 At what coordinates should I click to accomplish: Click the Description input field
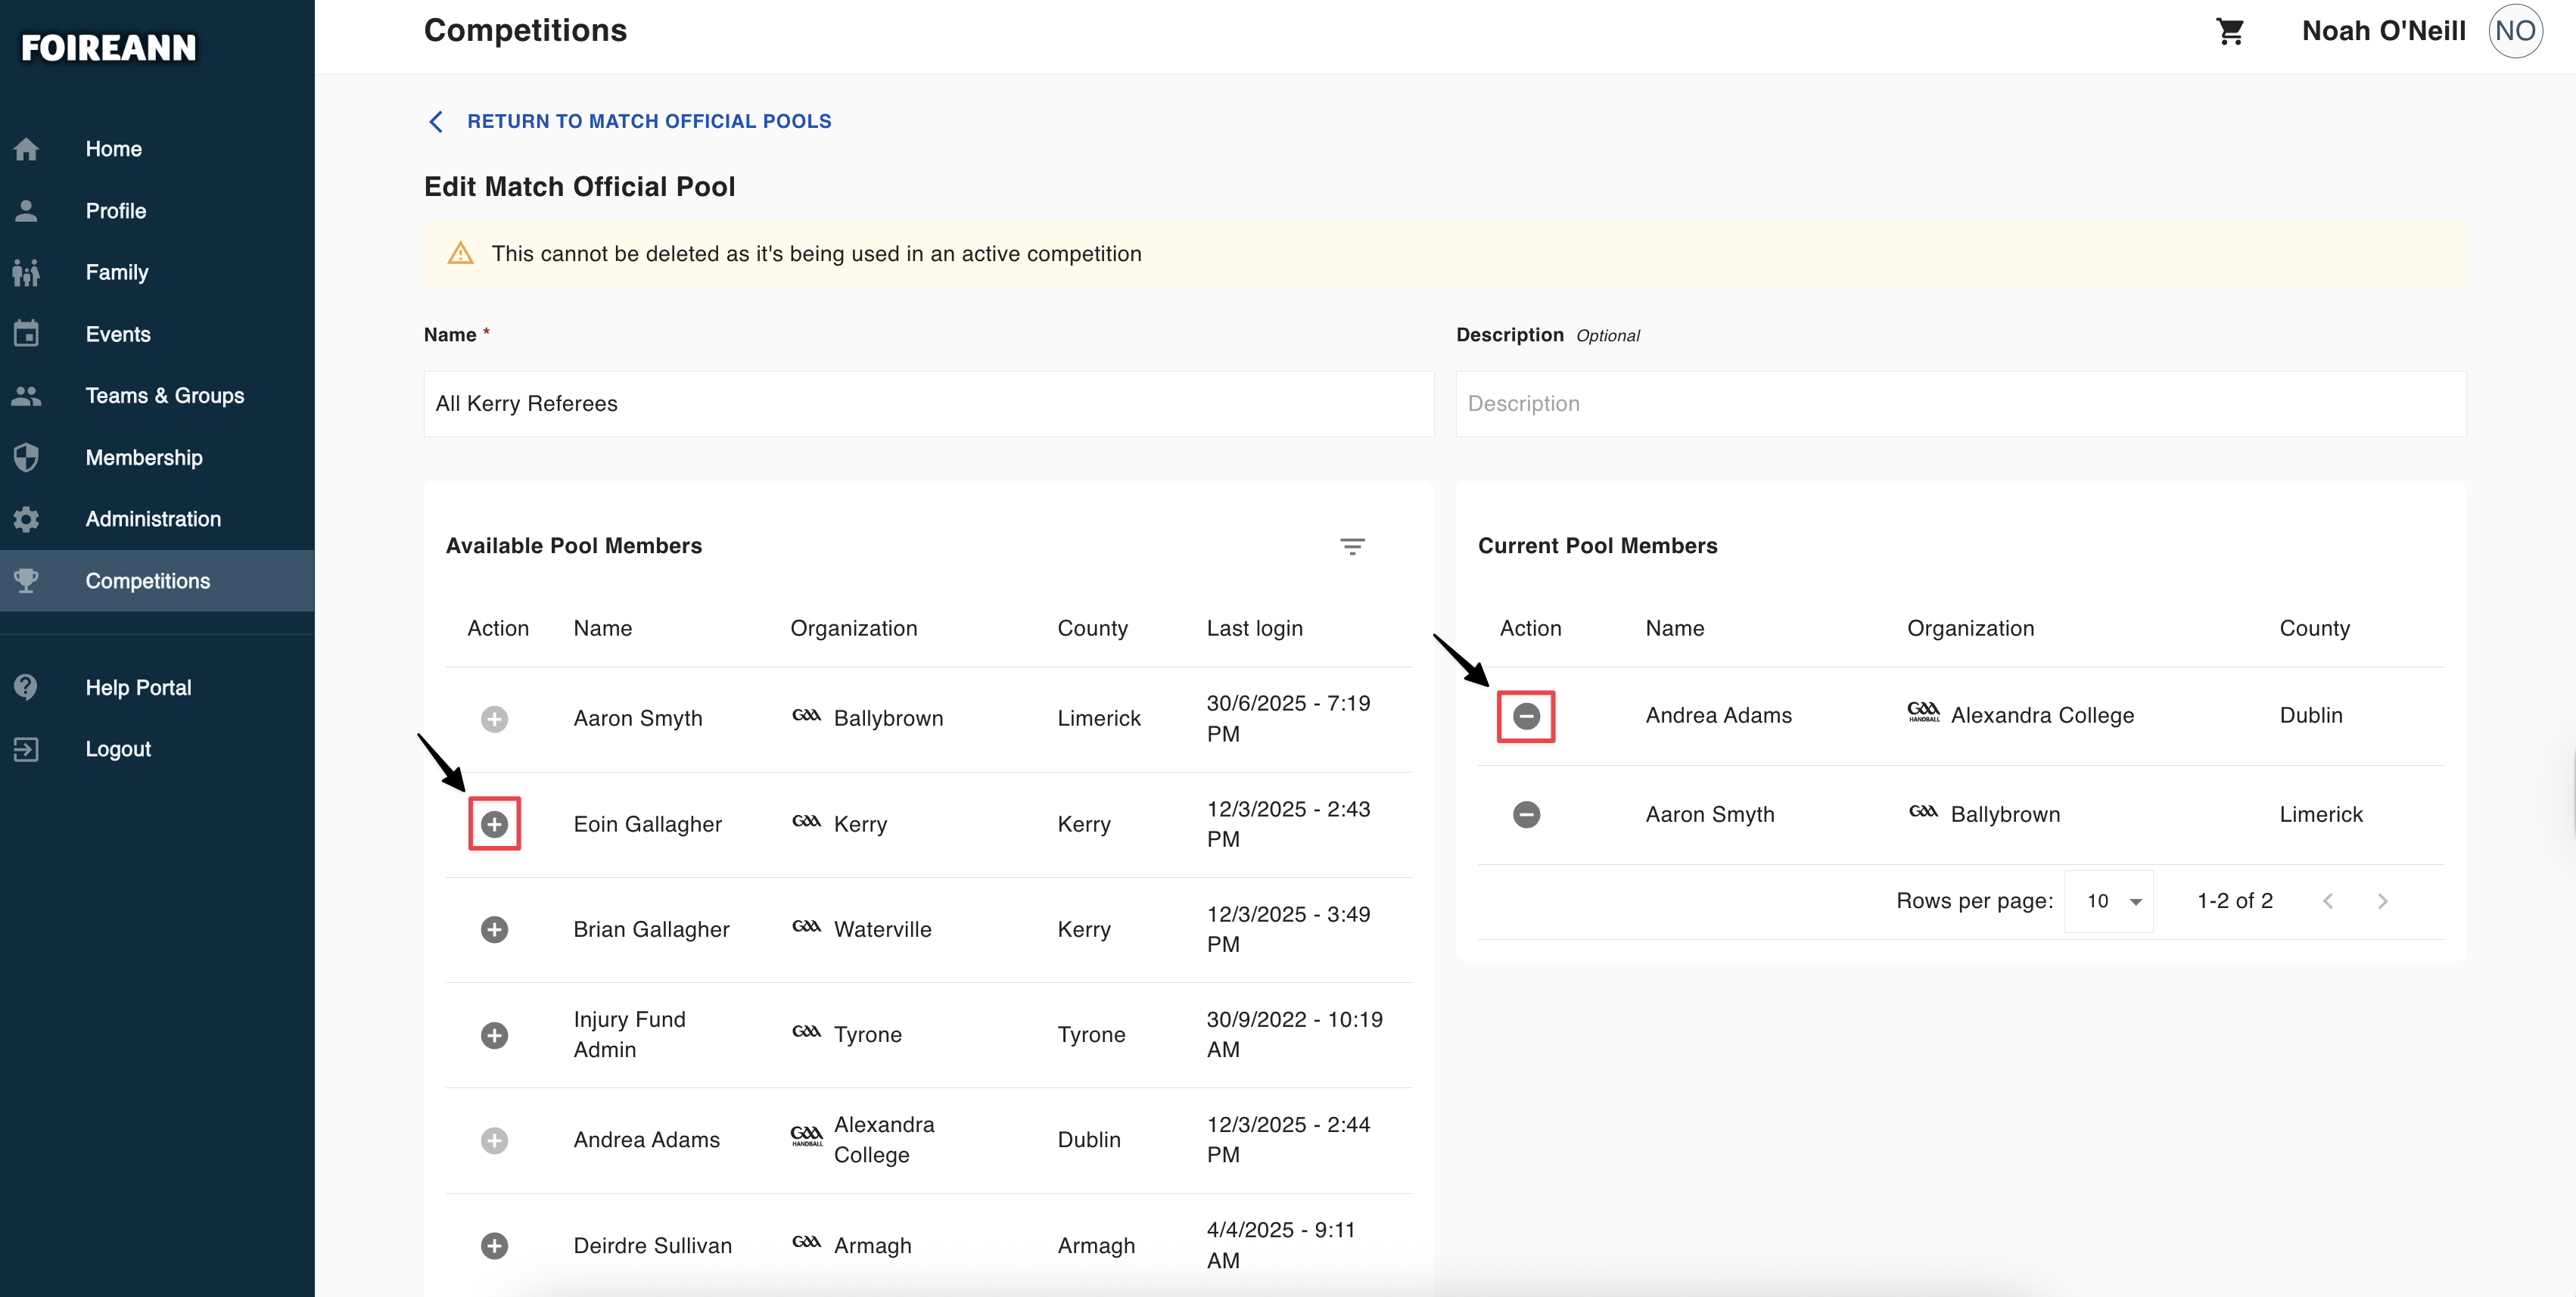click(x=1960, y=404)
